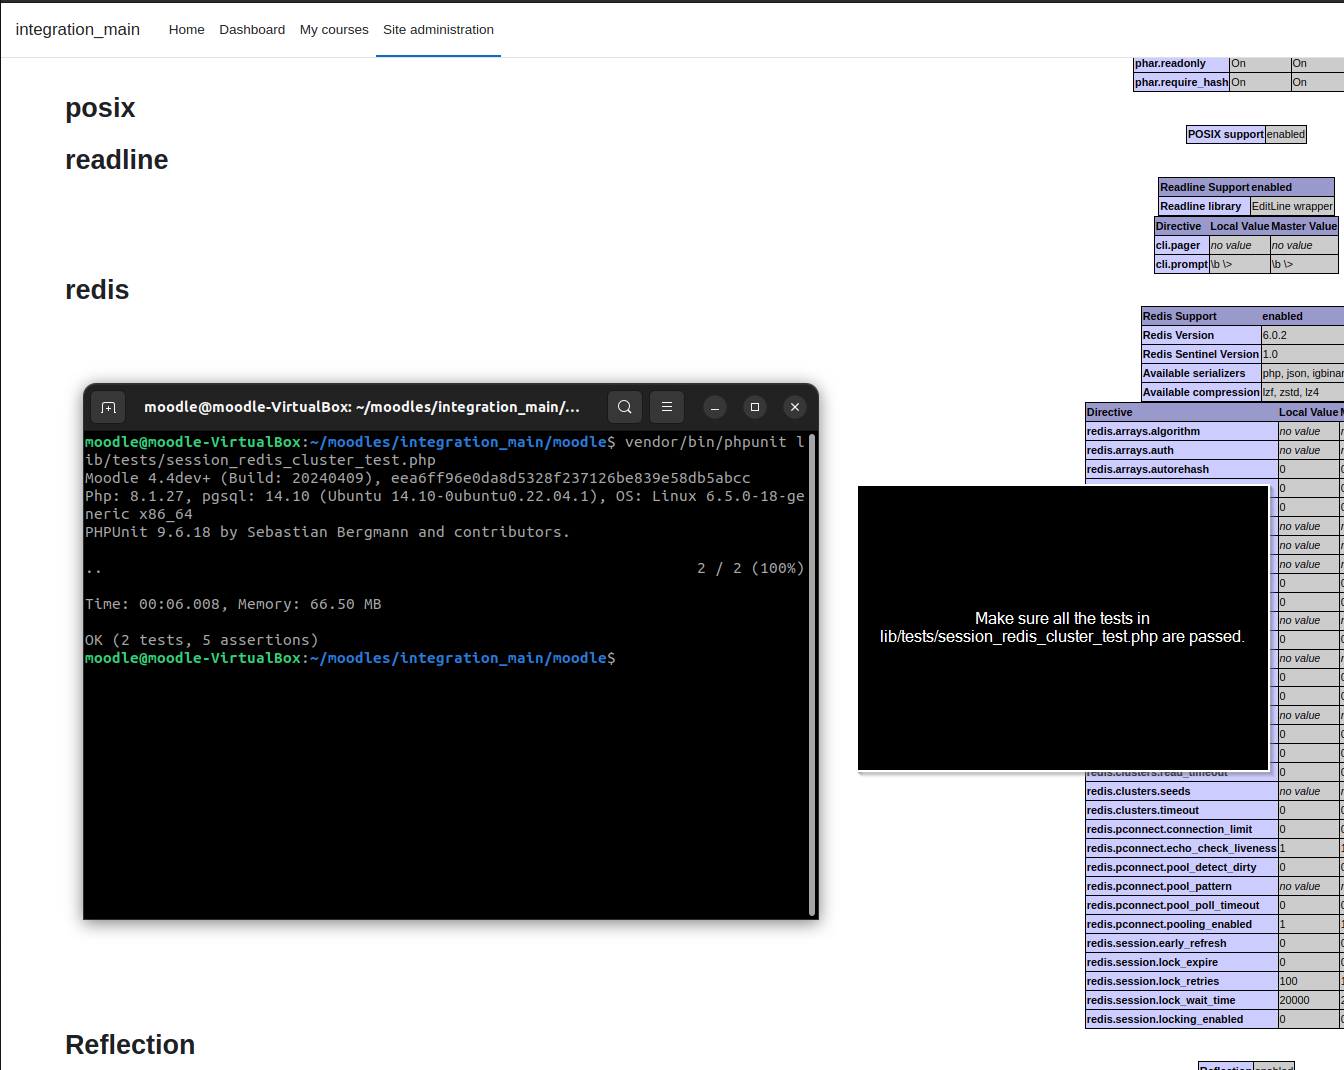This screenshot has height=1070, width=1344.
Task: Click the Redis Support enabled header
Action: coord(1243,316)
